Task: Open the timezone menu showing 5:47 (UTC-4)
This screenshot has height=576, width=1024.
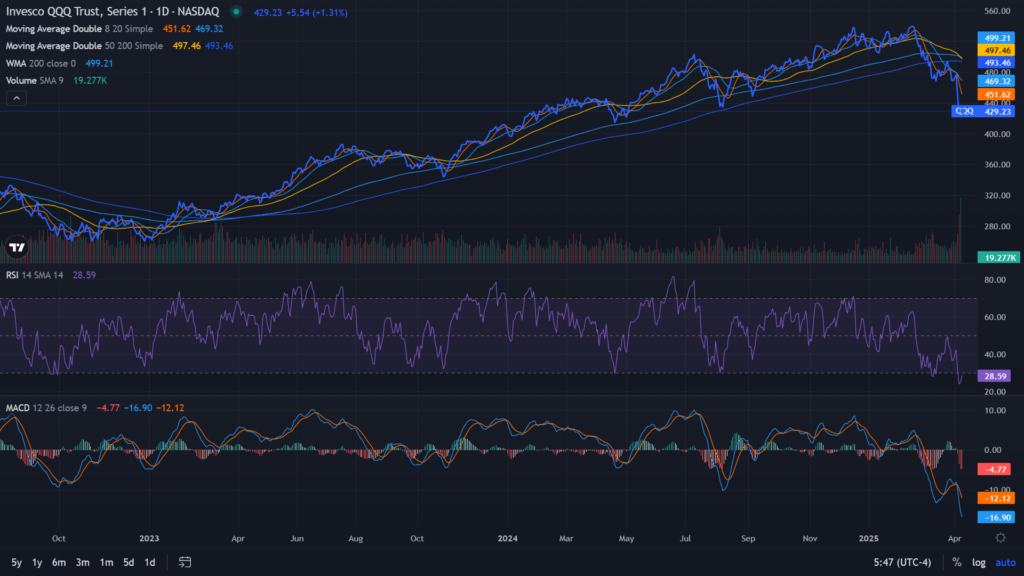Action: 902,562
